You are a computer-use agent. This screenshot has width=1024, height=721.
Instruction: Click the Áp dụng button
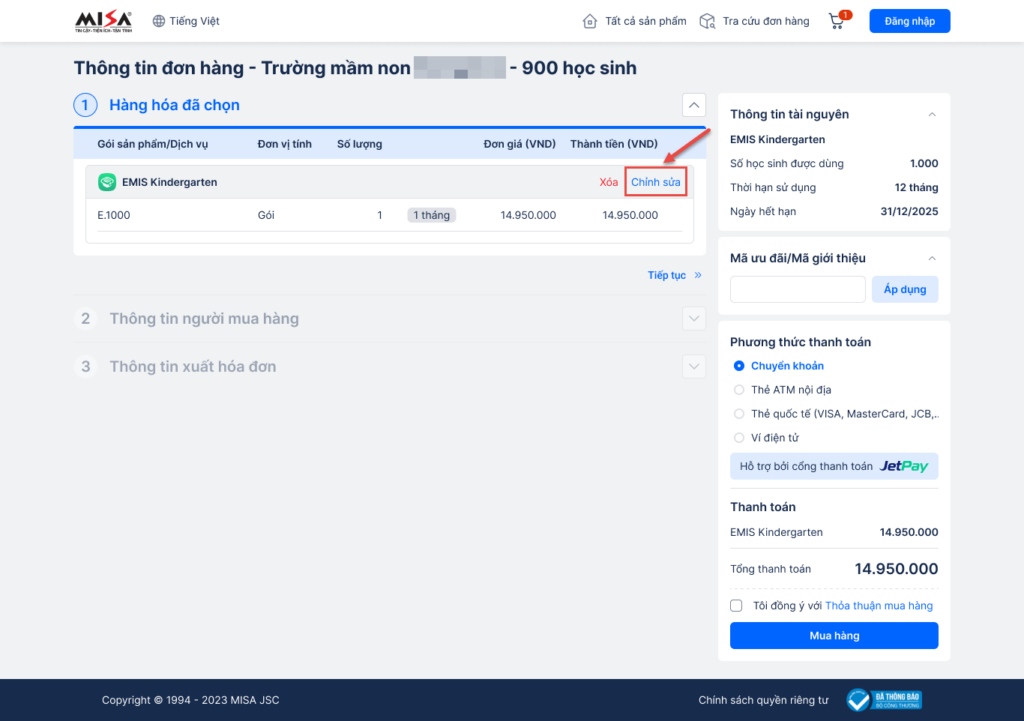point(904,289)
